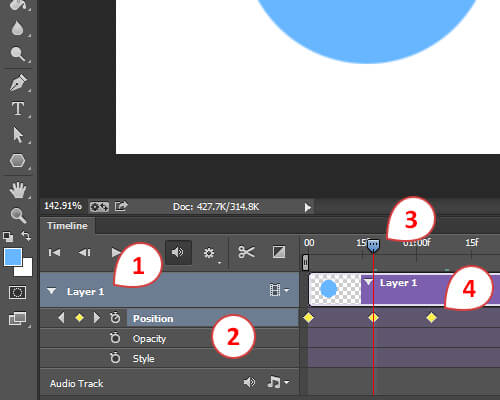This screenshot has height=400, width=500.
Task: Select the Pen tool
Action: pyautogui.click(x=18, y=82)
